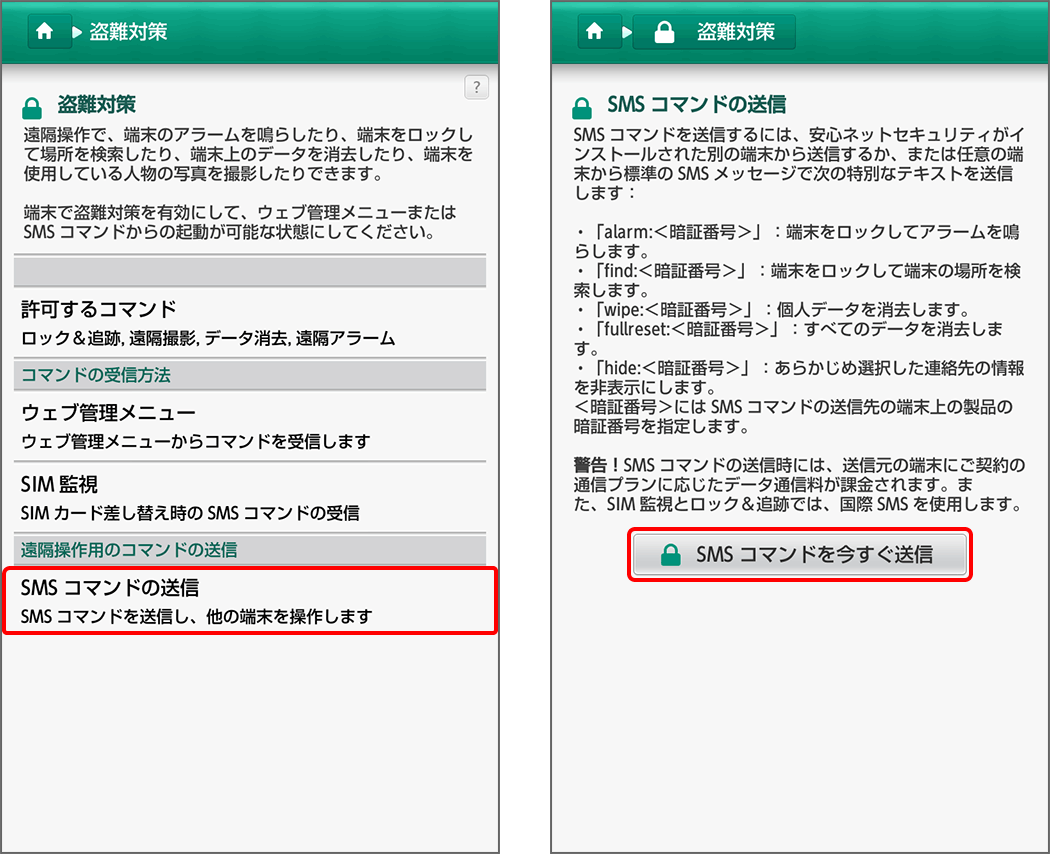The width and height of the screenshot is (1050, 854).
Task: Toggle the 許可するコマンド setting row
Action: point(250,320)
